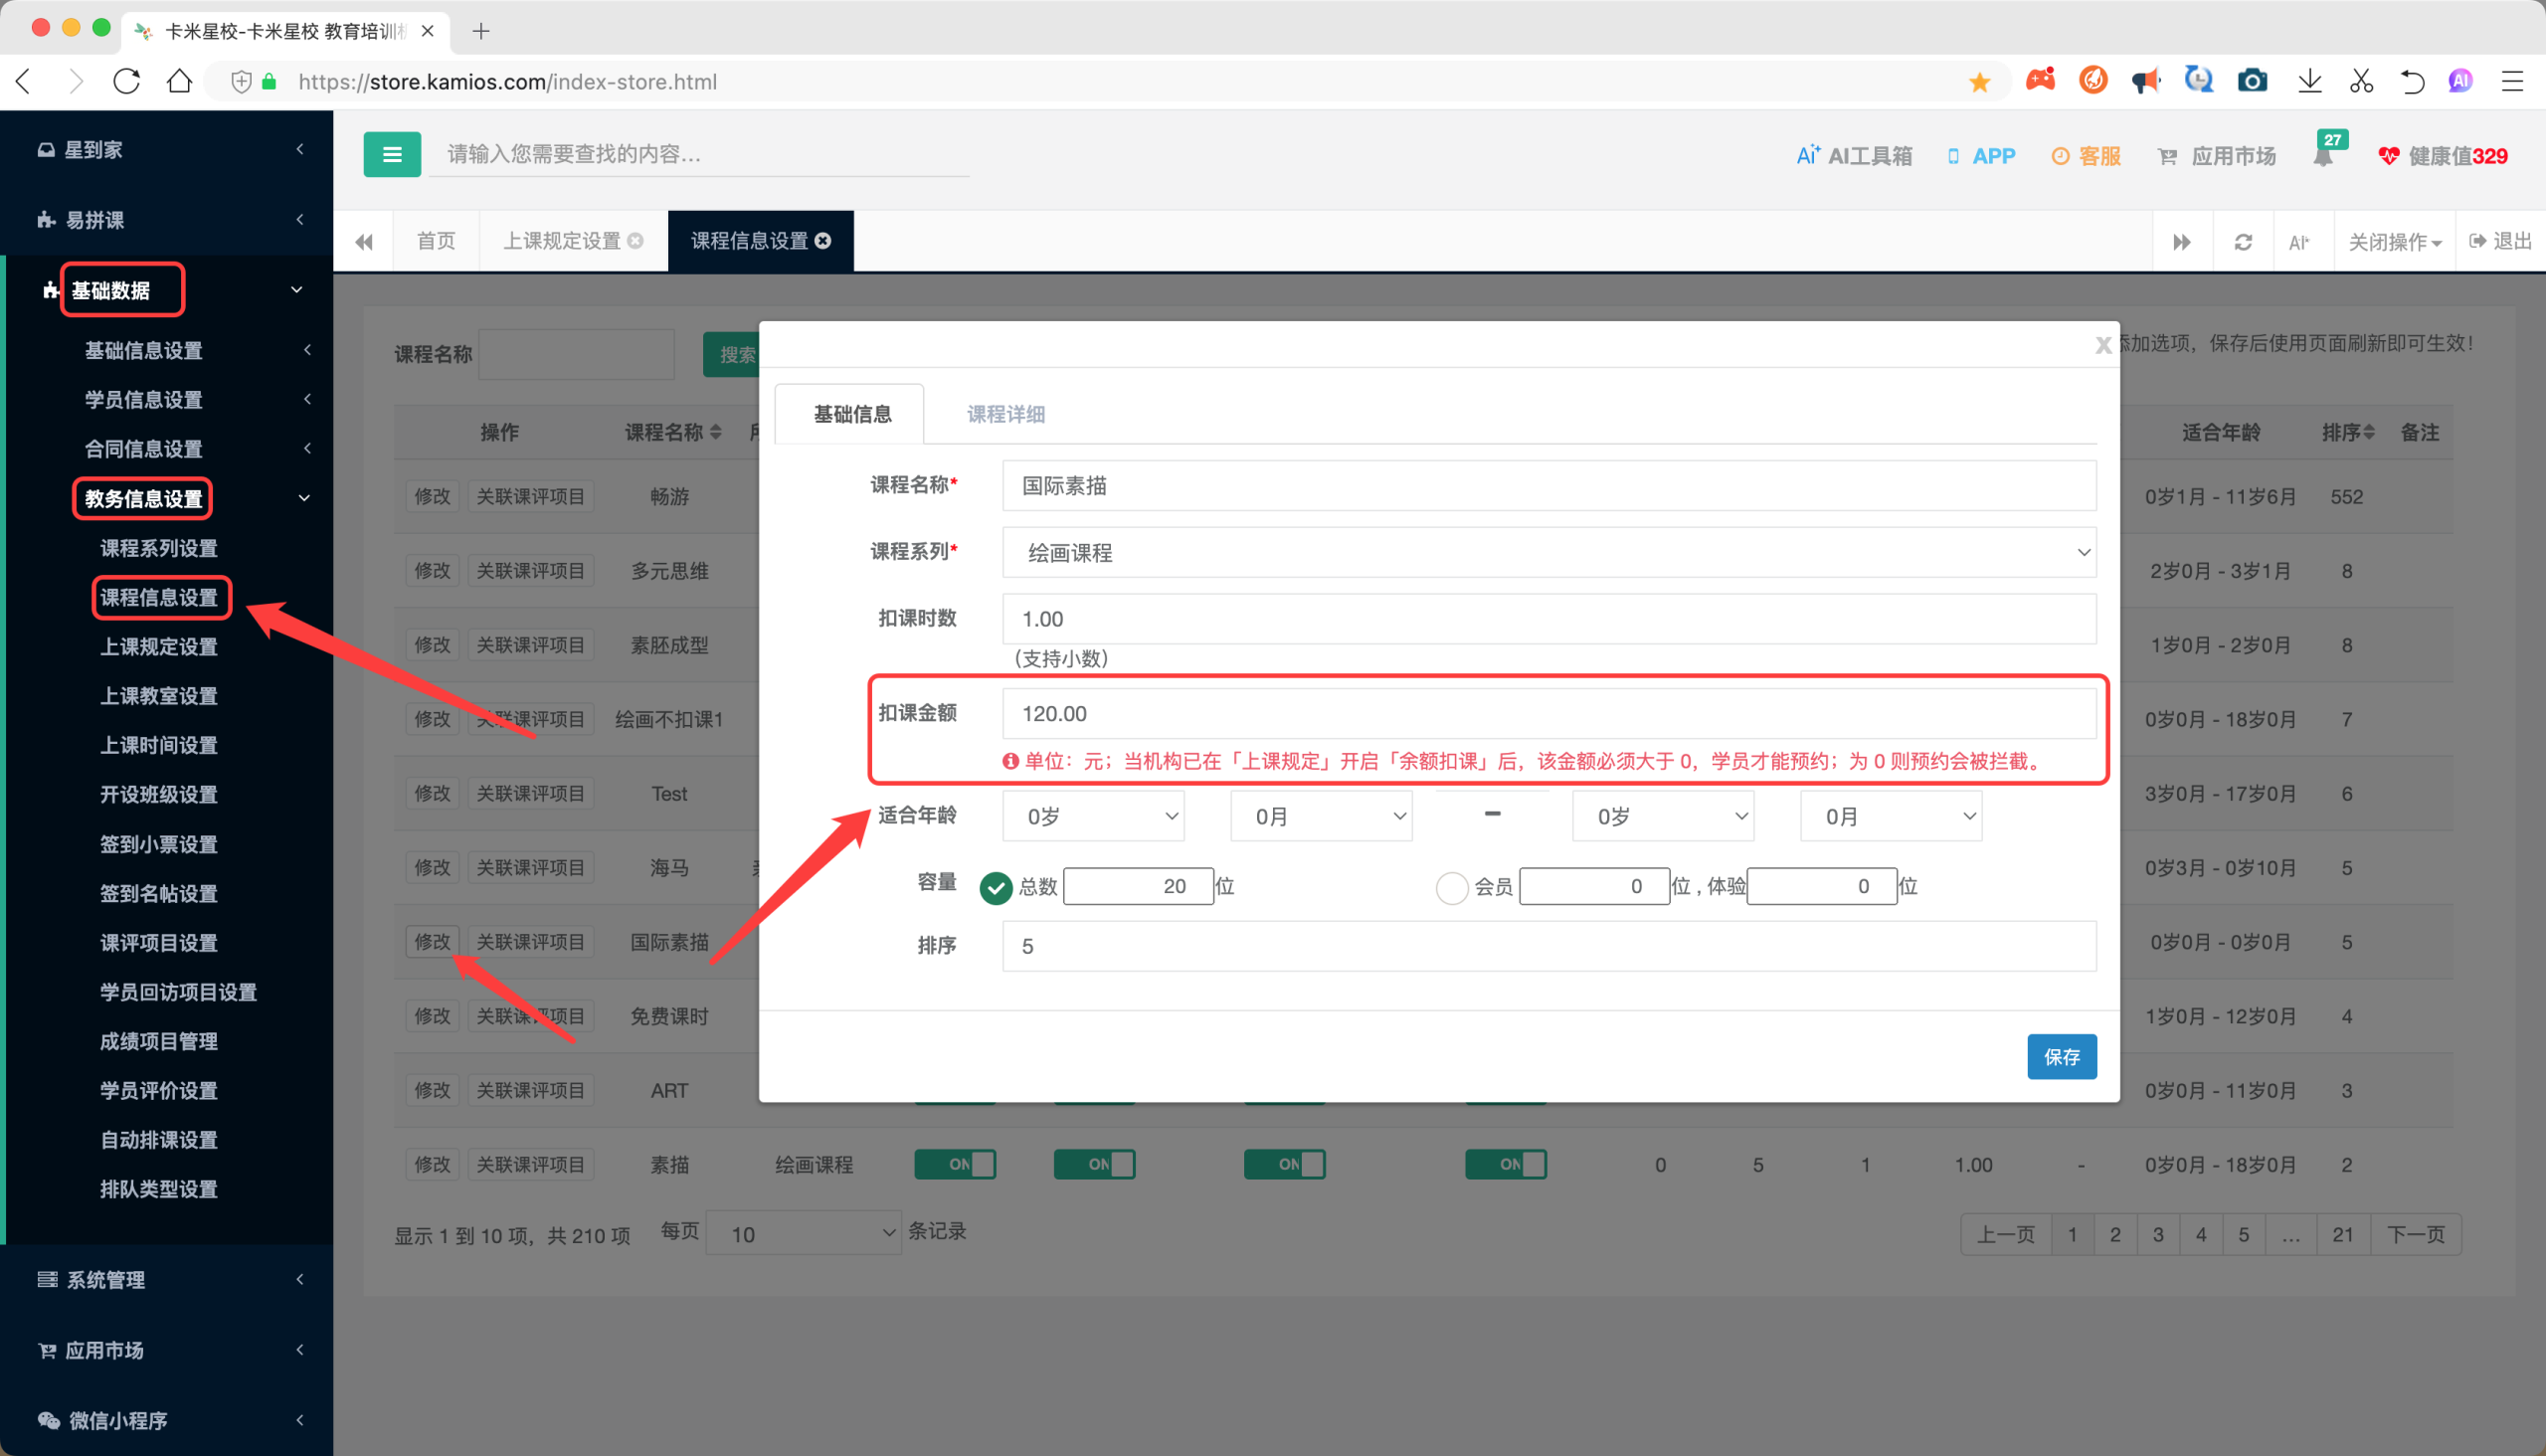Open 上课规定设置 in the sidebar
Screen dimensions: 2546x1456
[x=158, y=646]
